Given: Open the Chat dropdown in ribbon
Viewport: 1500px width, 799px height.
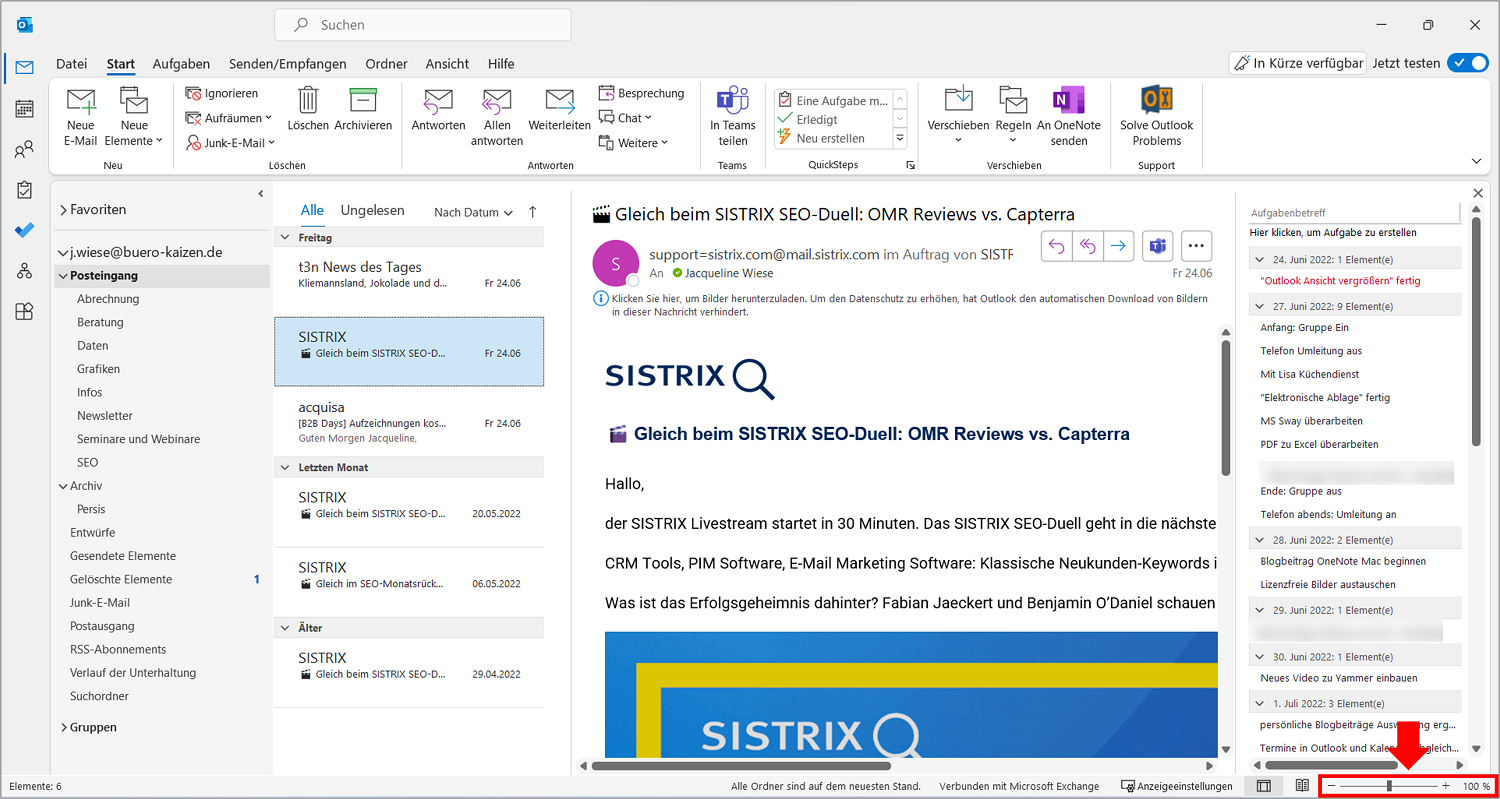Looking at the screenshot, I should click(x=625, y=118).
